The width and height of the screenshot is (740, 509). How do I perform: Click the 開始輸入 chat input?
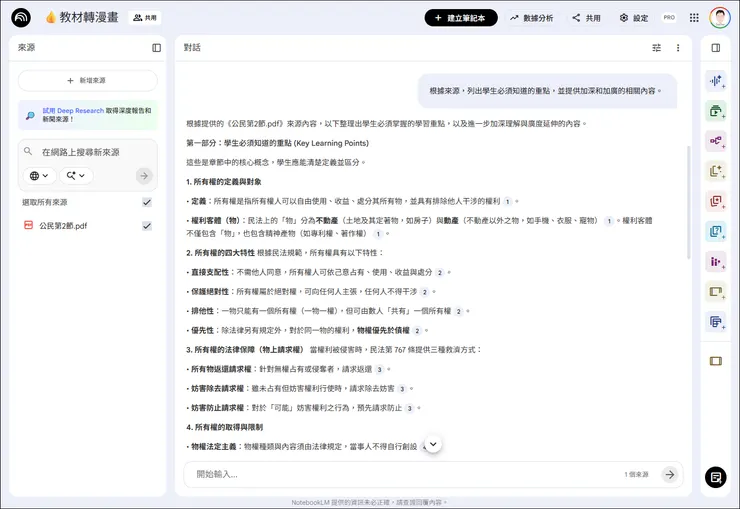tap(406, 474)
